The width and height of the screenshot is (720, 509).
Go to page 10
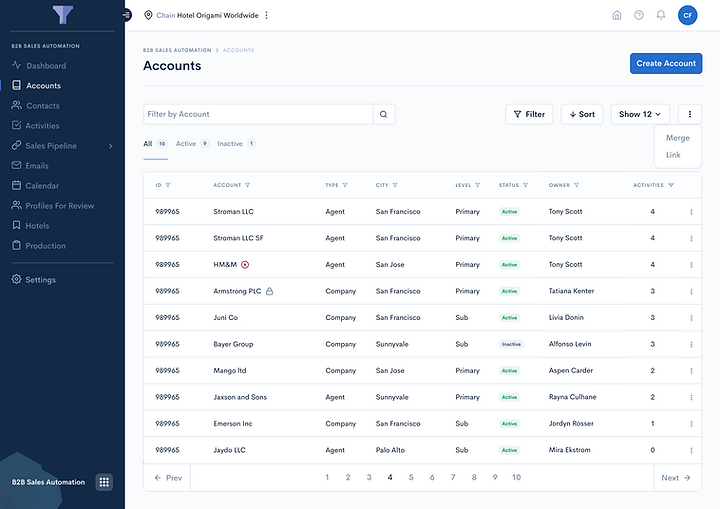[517, 477]
